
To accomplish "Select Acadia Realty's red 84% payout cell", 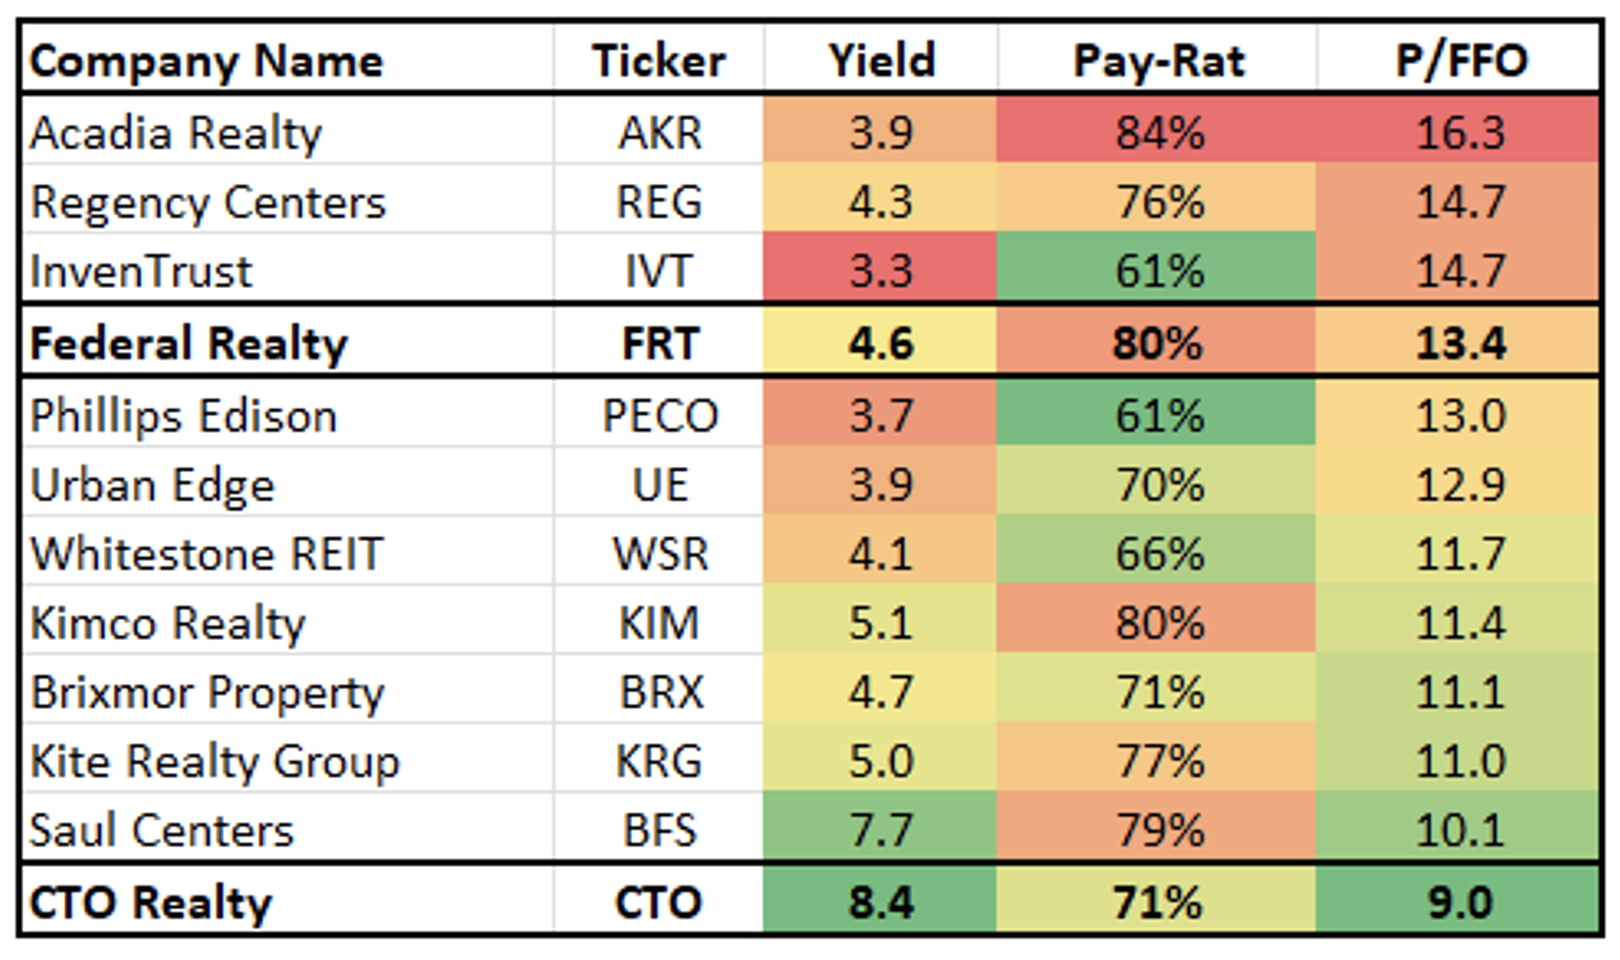I will 1158,132.
